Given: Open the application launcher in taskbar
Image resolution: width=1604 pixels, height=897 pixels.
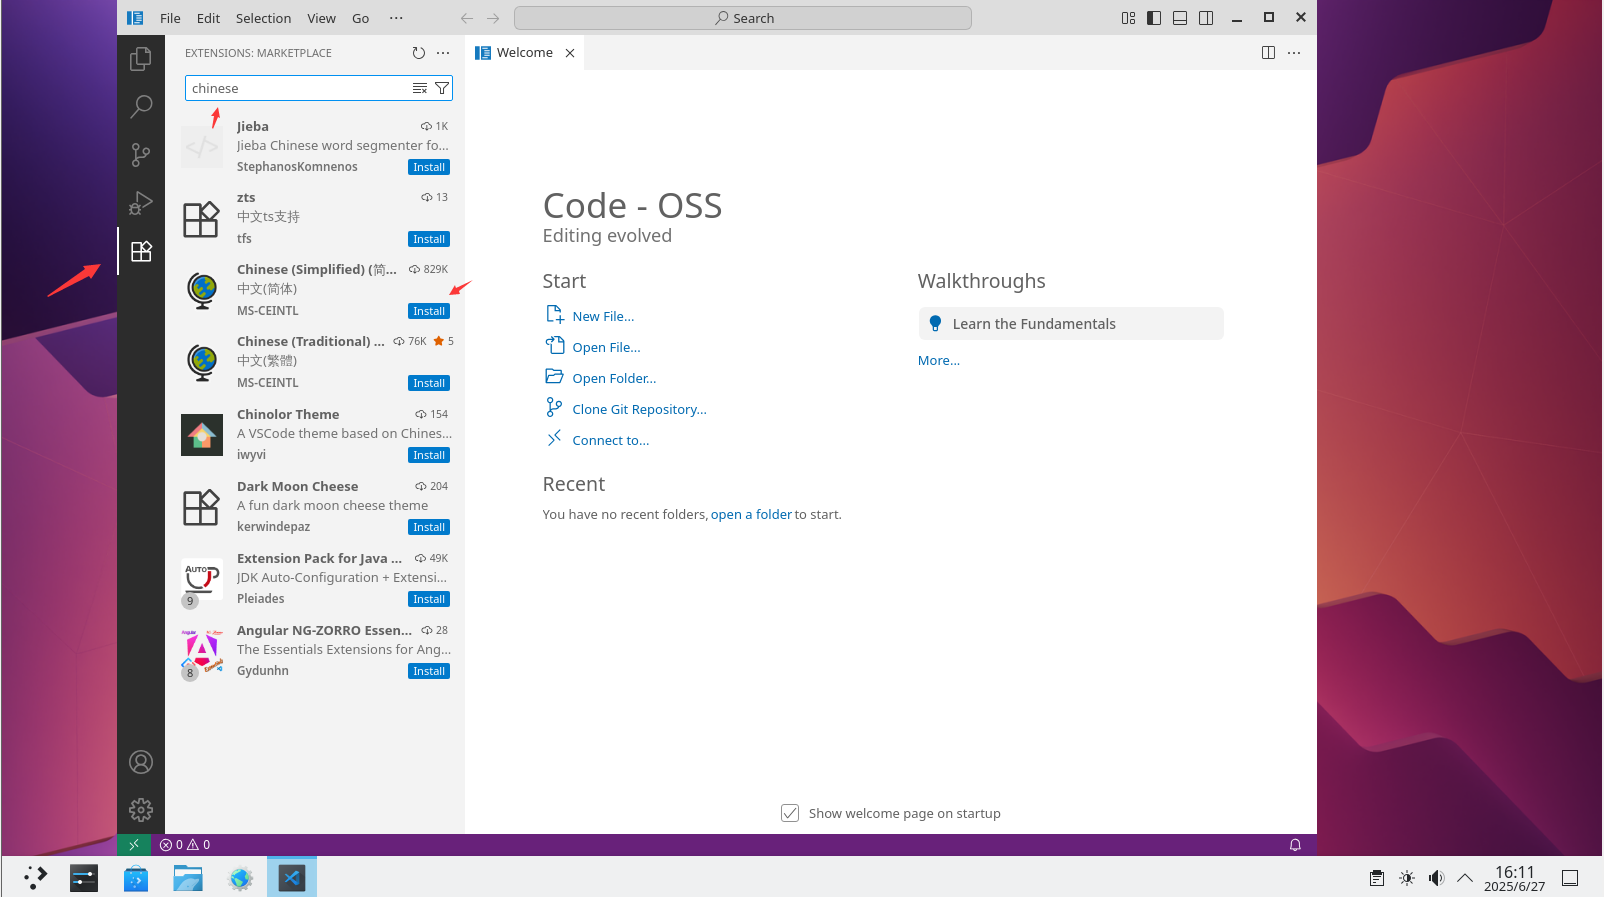Looking at the screenshot, I should [36, 878].
